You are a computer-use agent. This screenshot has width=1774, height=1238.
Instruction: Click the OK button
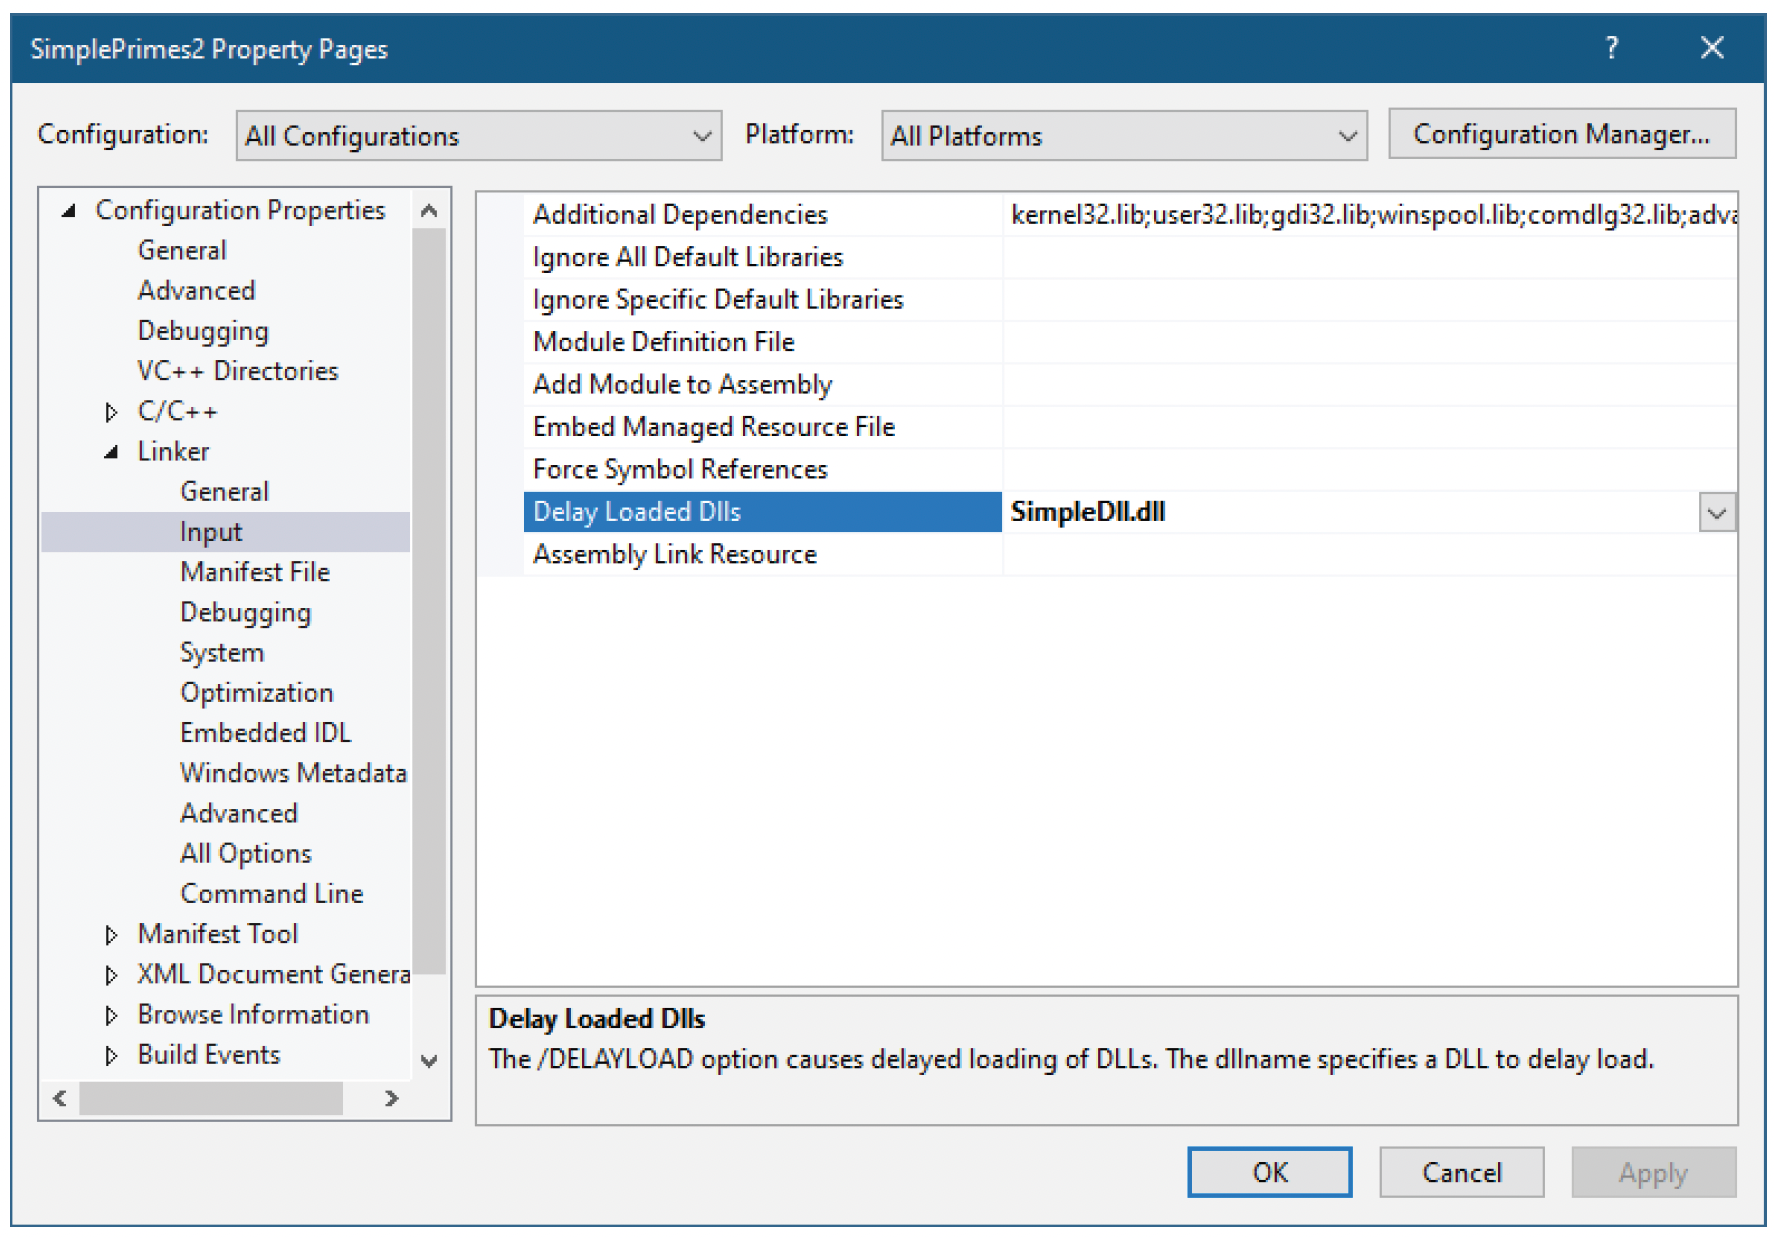tap(1270, 1172)
